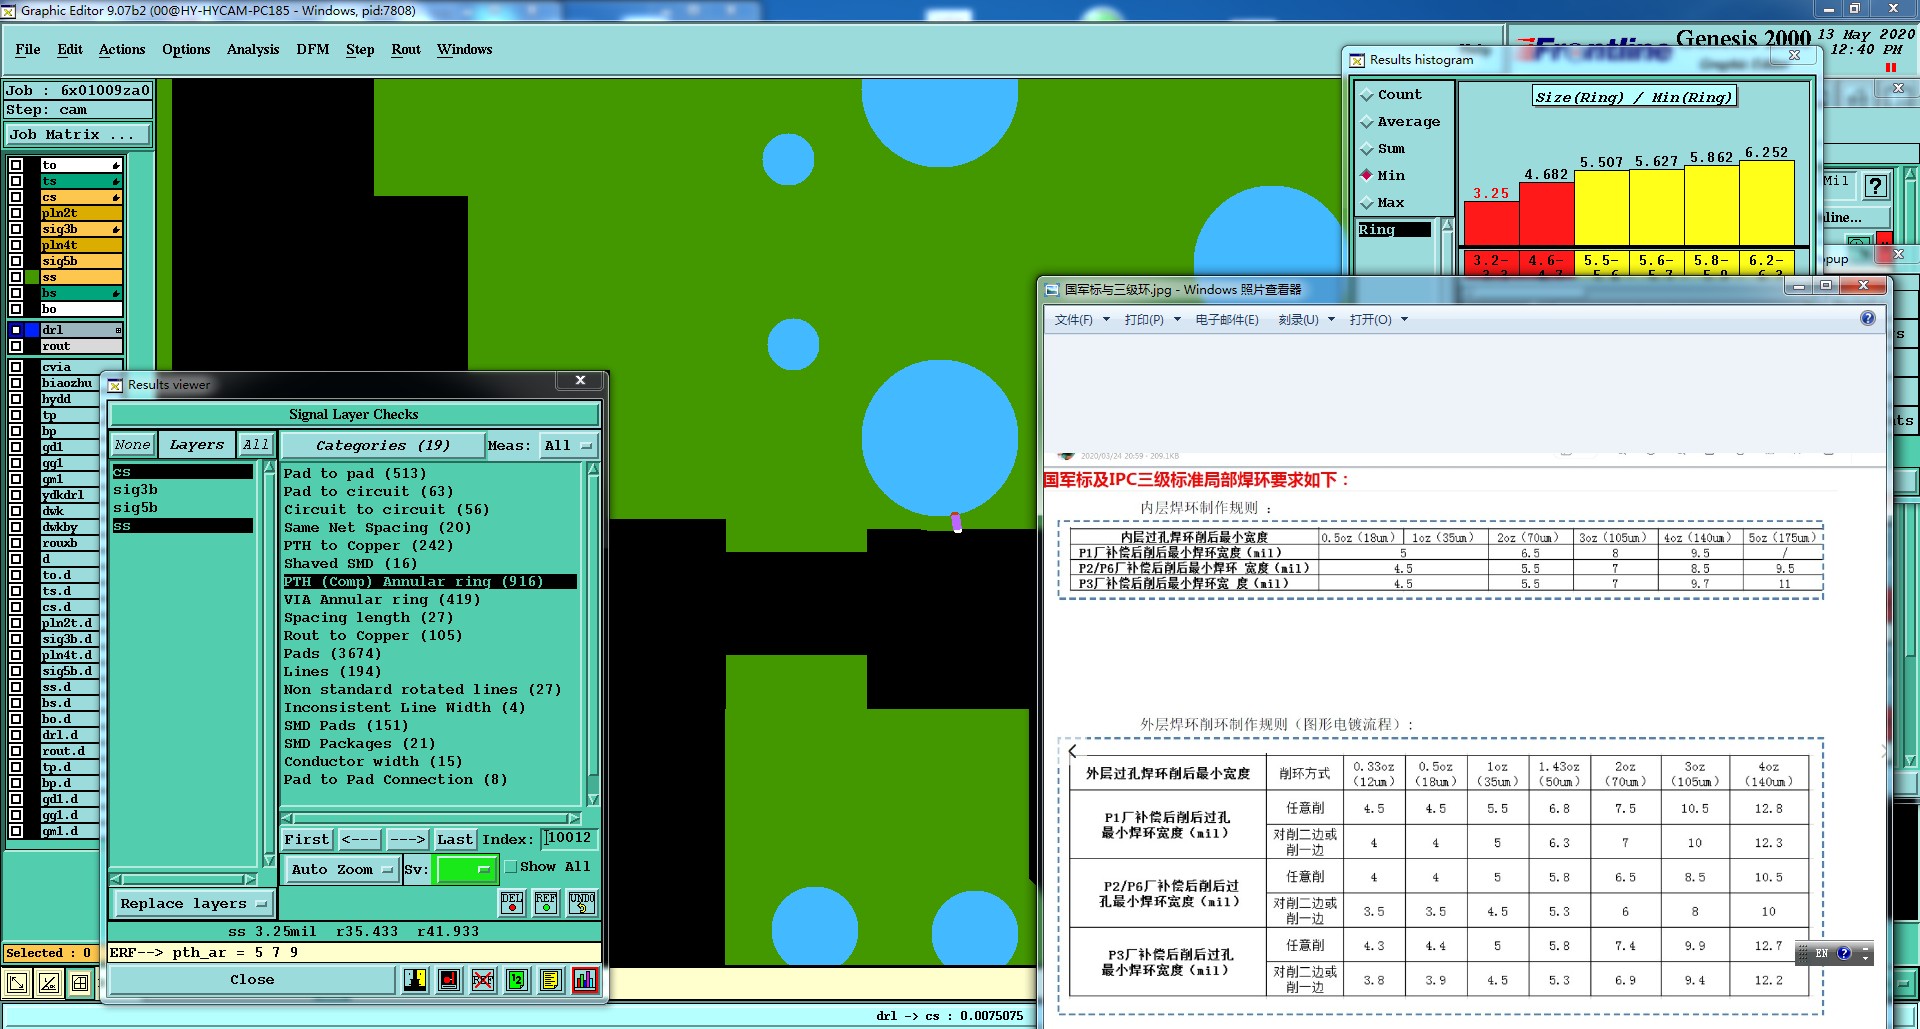Click the grid marker icon on drl layer
The width and height of the screenshot is (1920, 1029).
coord(118,330)
